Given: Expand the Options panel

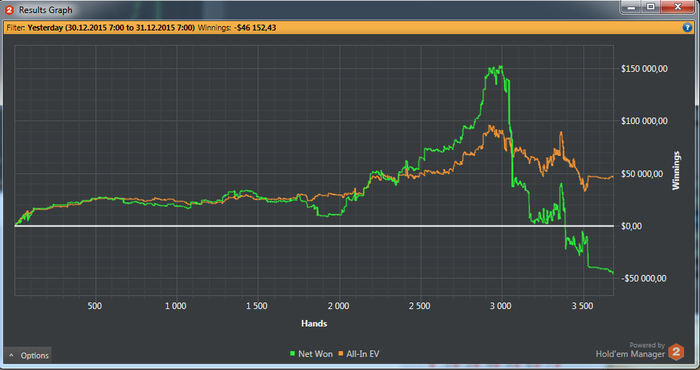Looking at the screenshot, I should pos(28,355).
